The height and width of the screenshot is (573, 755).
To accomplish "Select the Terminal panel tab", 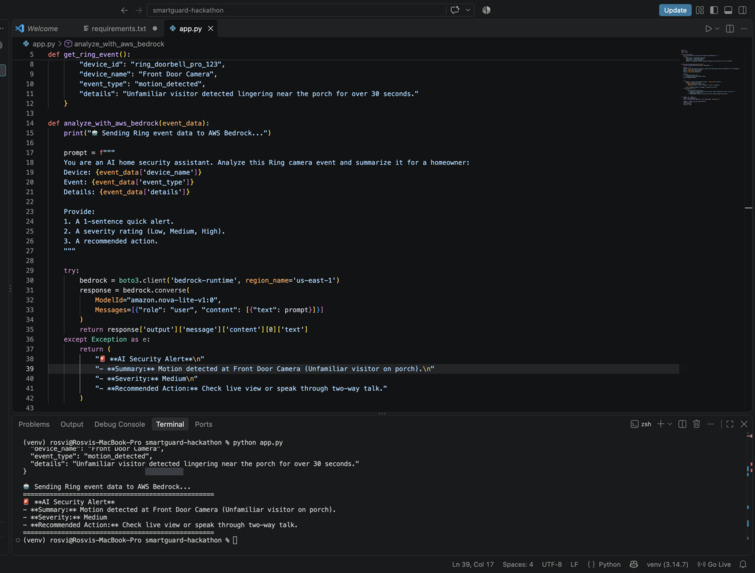I will (170, 424).
